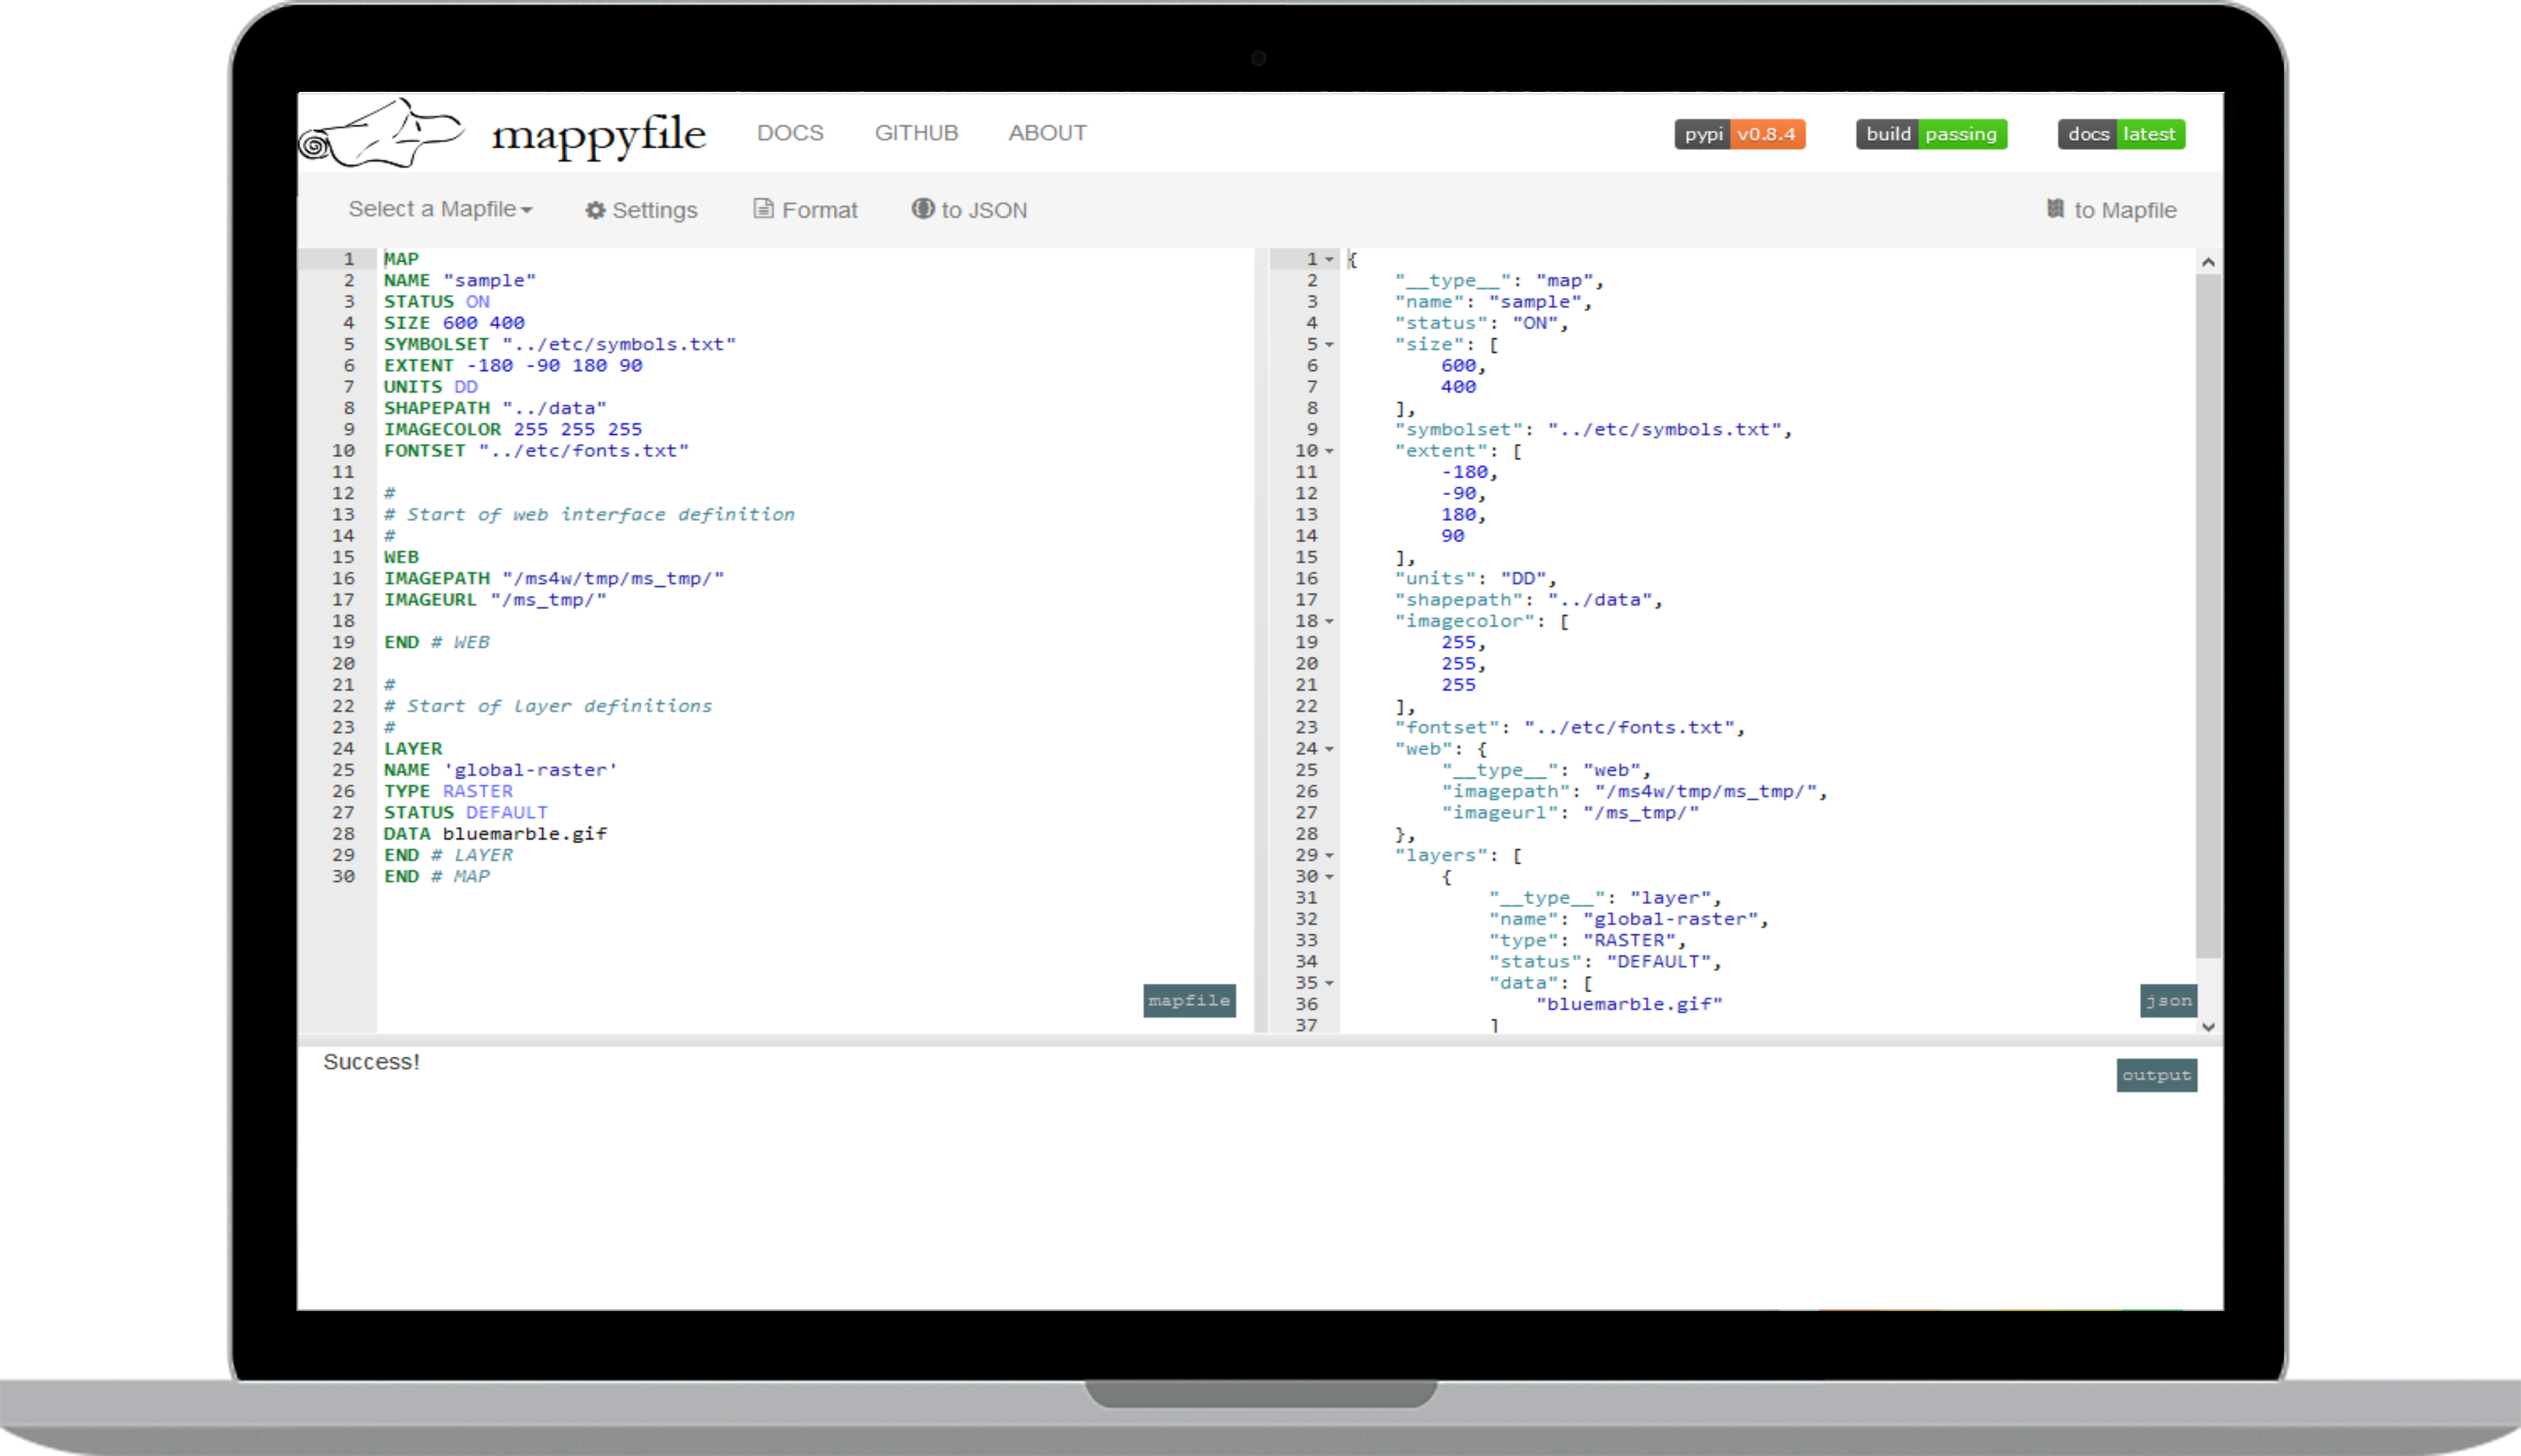The image size is (2521, 1456).
Task: Click the Format document icon
Action: (763, 208)
